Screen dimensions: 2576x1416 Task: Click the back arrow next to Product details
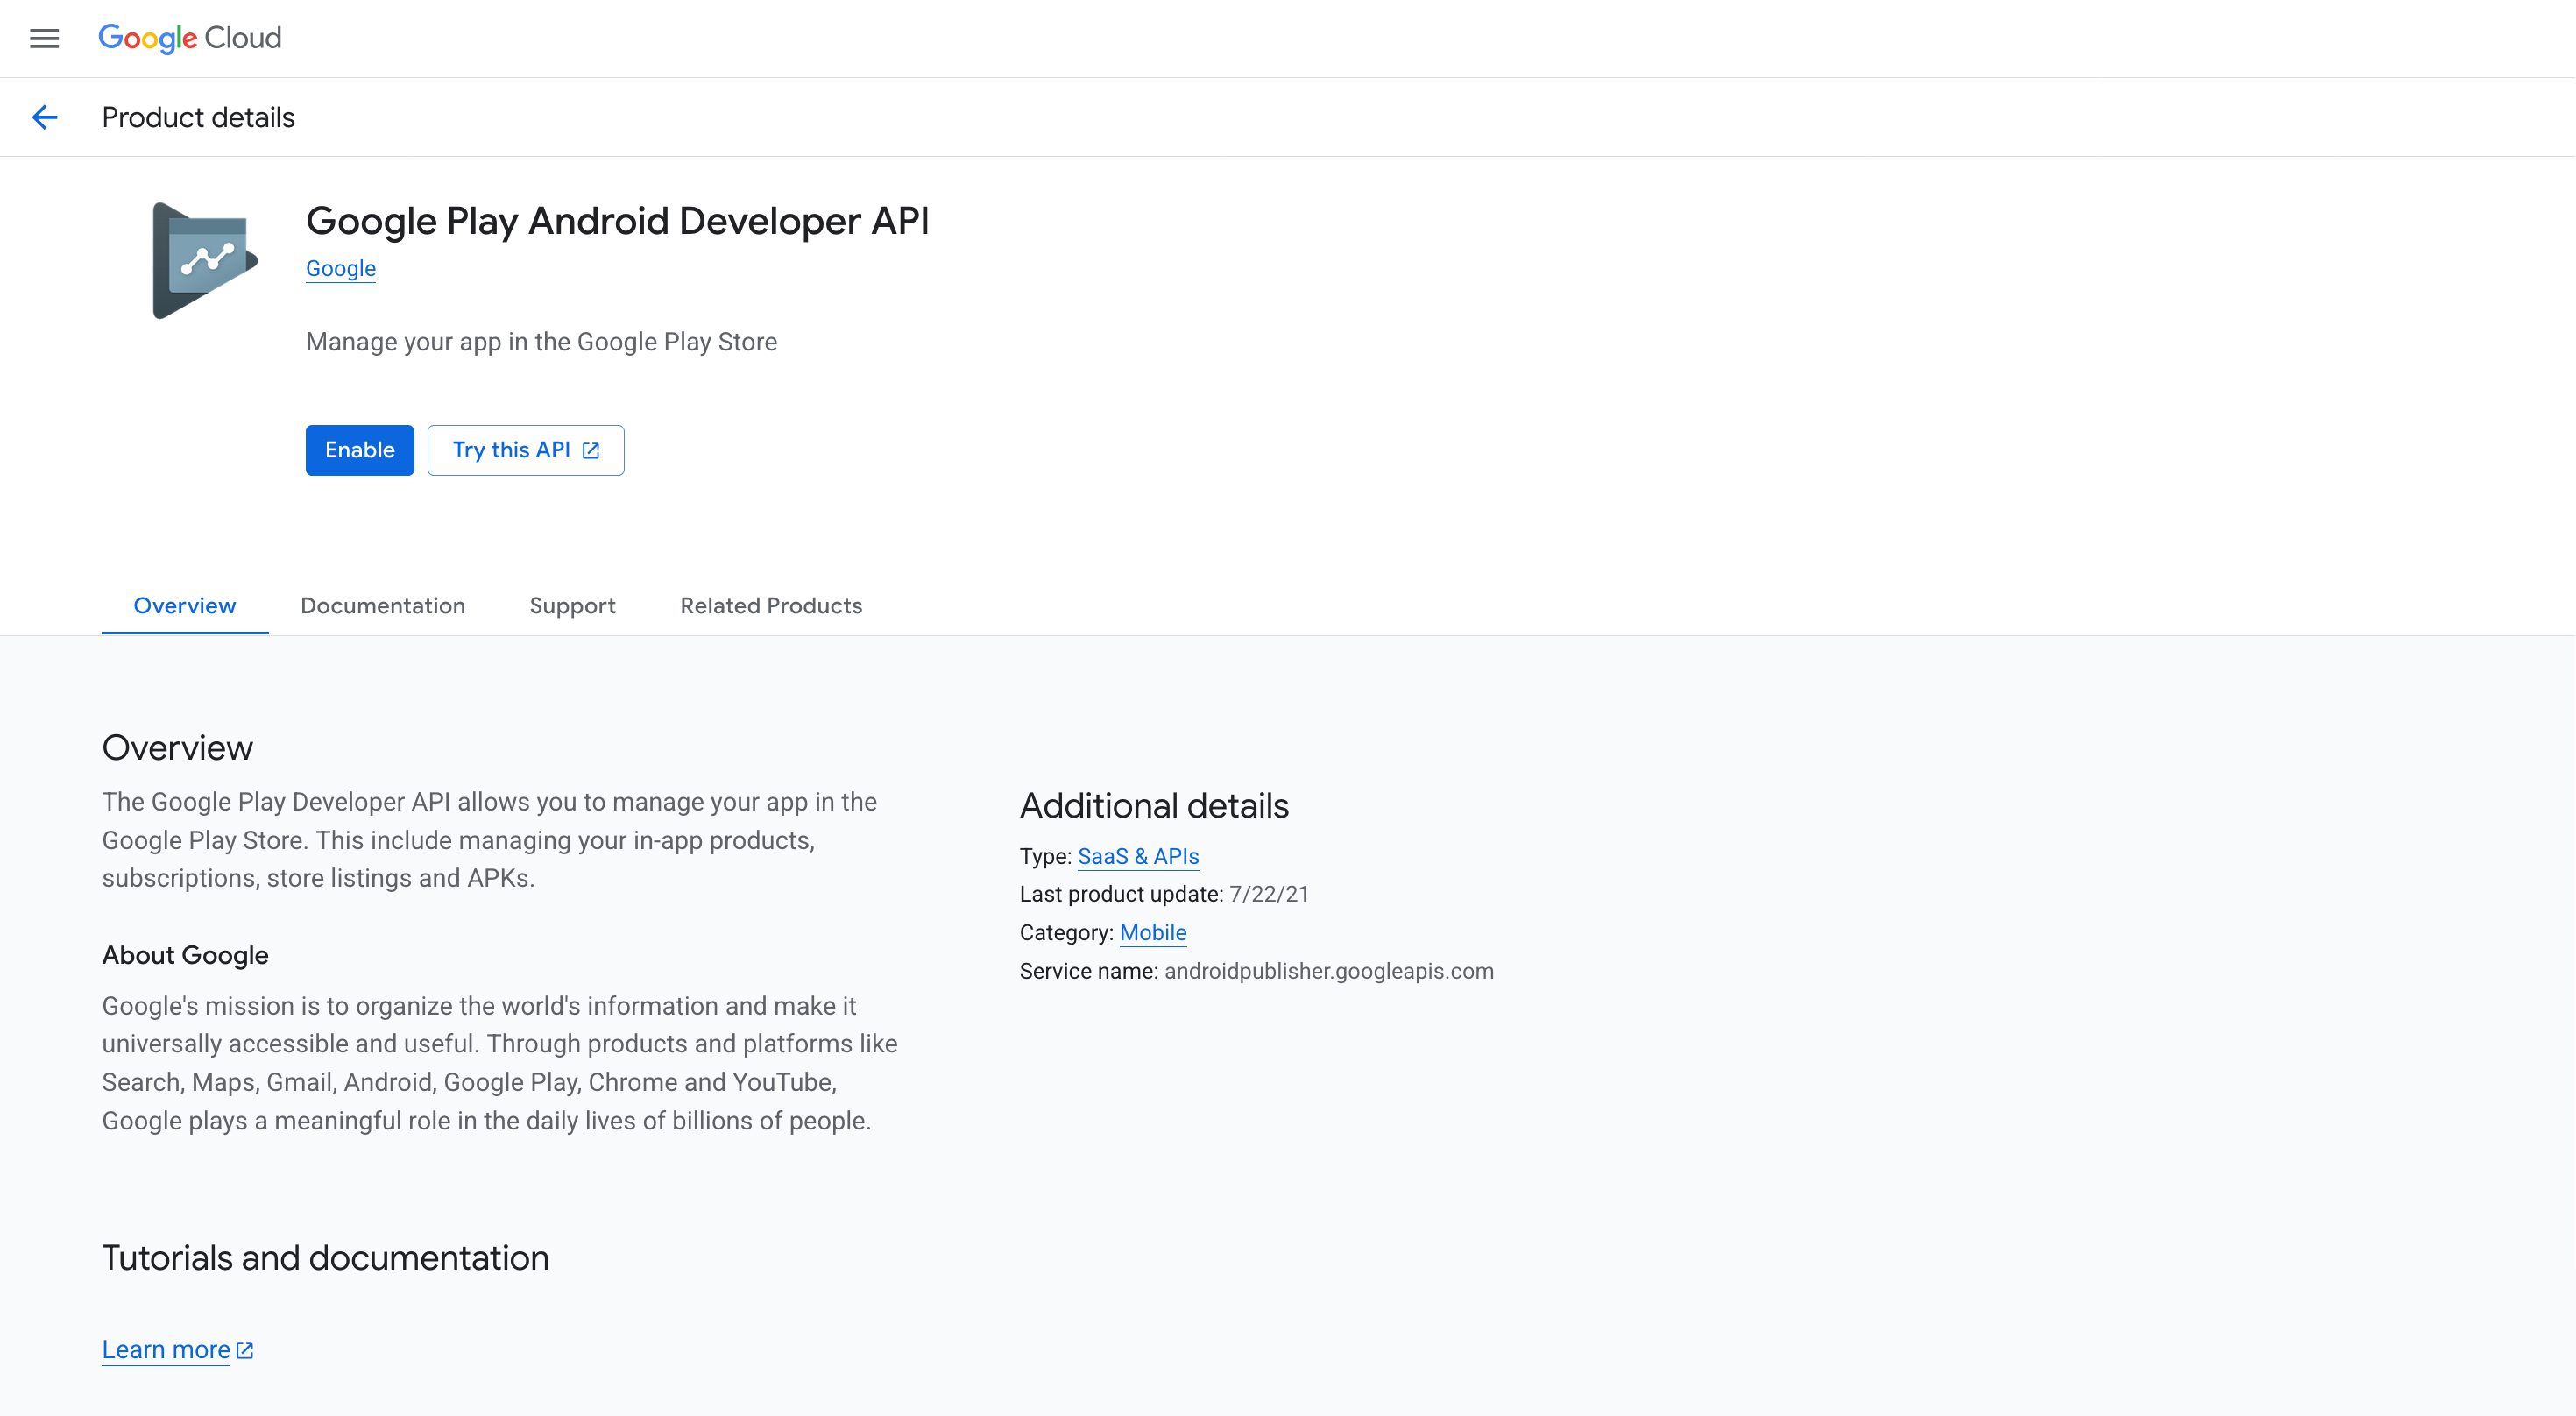[44, 117]
